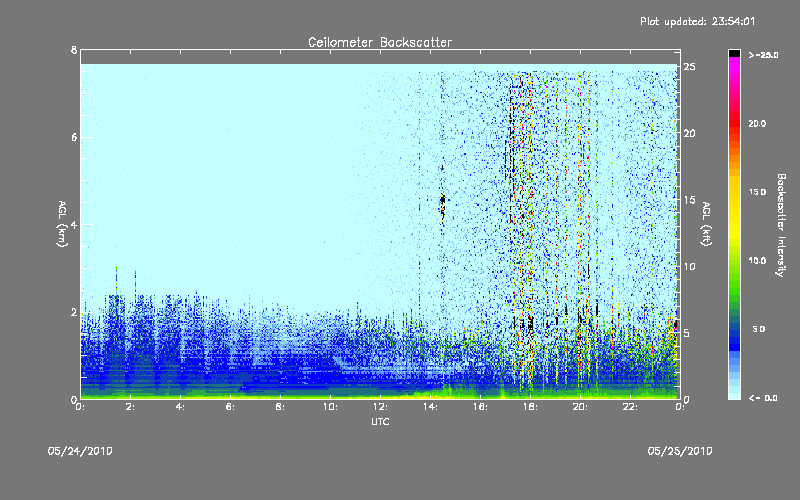This screenshot has height=500, width=800.
Task: Click the 25 kft tick label on right axis
Action: [689, 67]
